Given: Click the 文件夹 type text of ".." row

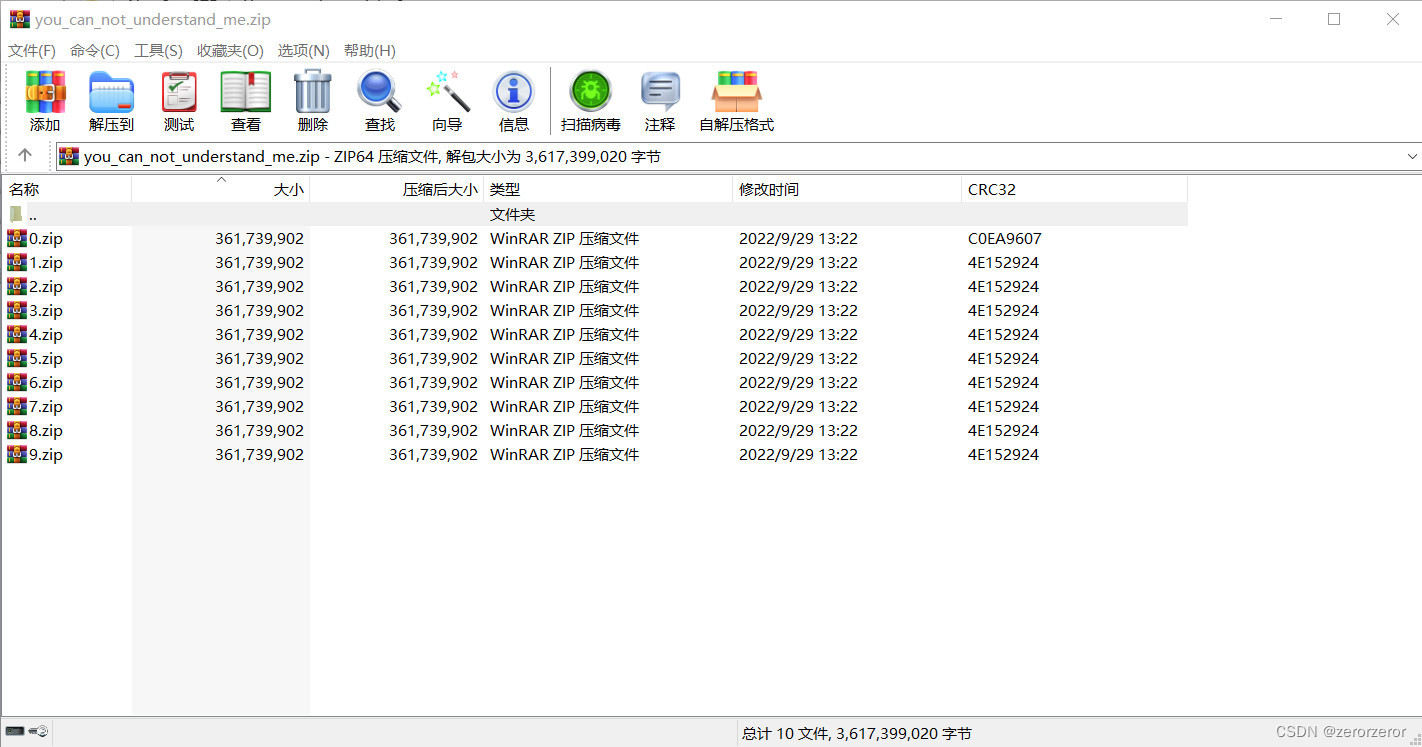Looking at the screenshot, I should (512, 214).
